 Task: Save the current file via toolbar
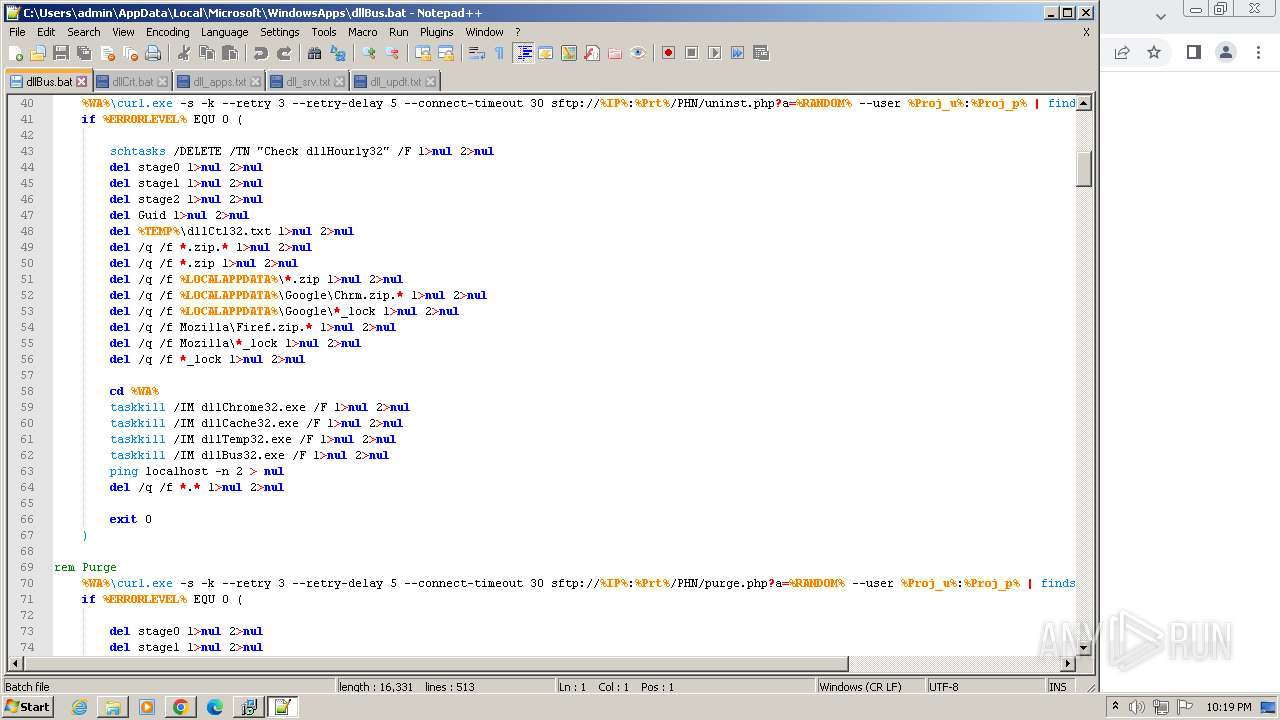tap(61, 53)
